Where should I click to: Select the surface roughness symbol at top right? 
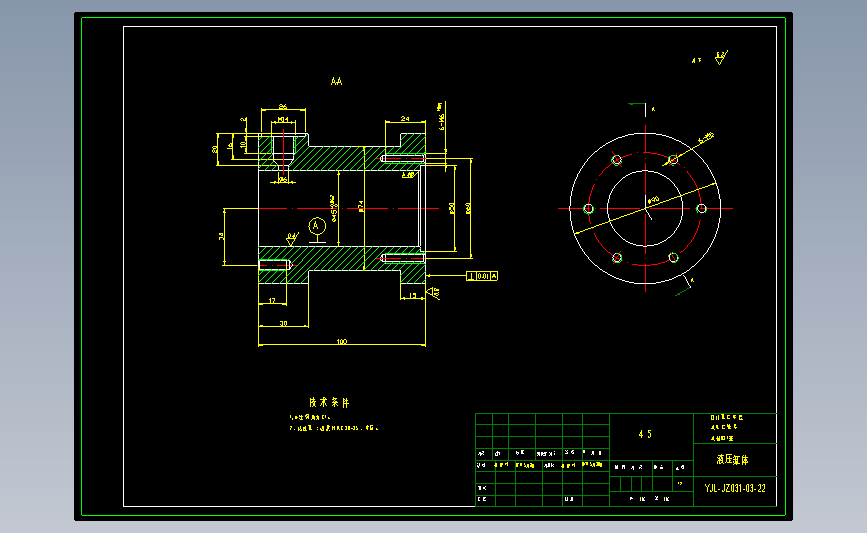coord(721,58)
